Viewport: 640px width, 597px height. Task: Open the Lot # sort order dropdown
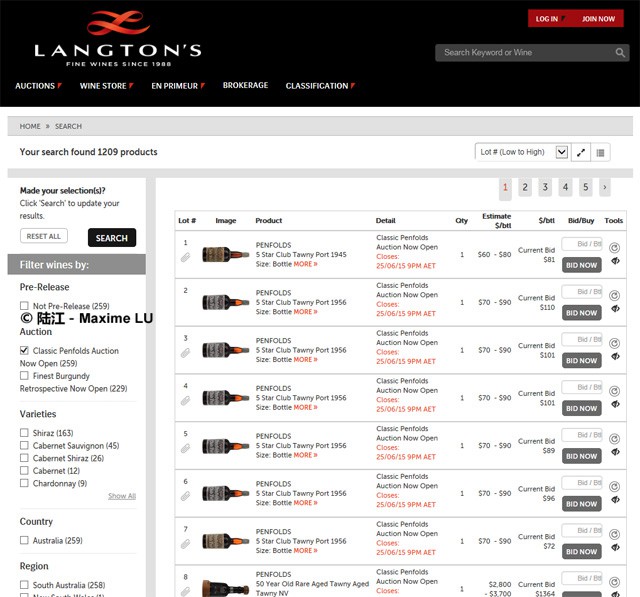[521, 152]
